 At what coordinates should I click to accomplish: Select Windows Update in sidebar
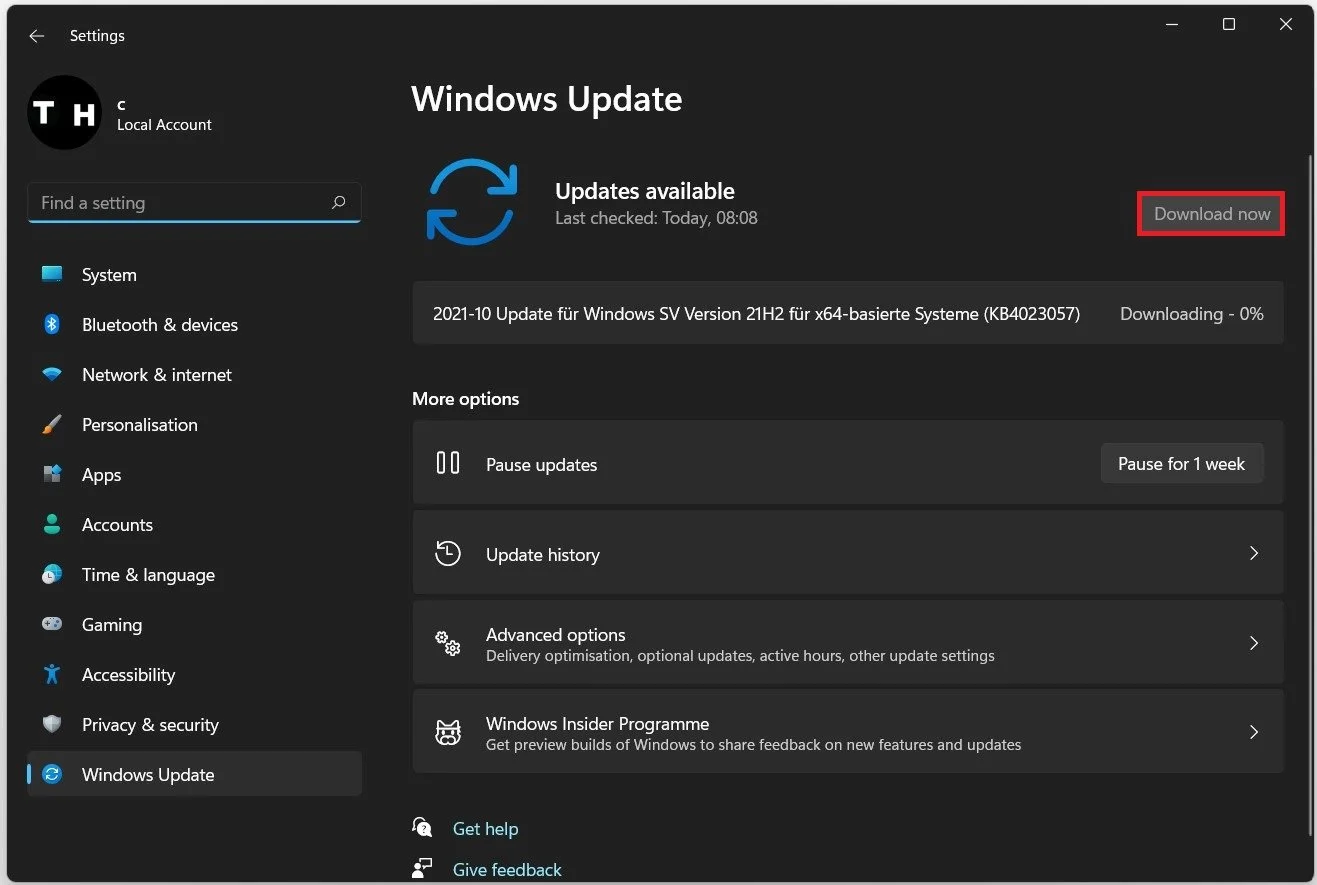tap(195, 774)
